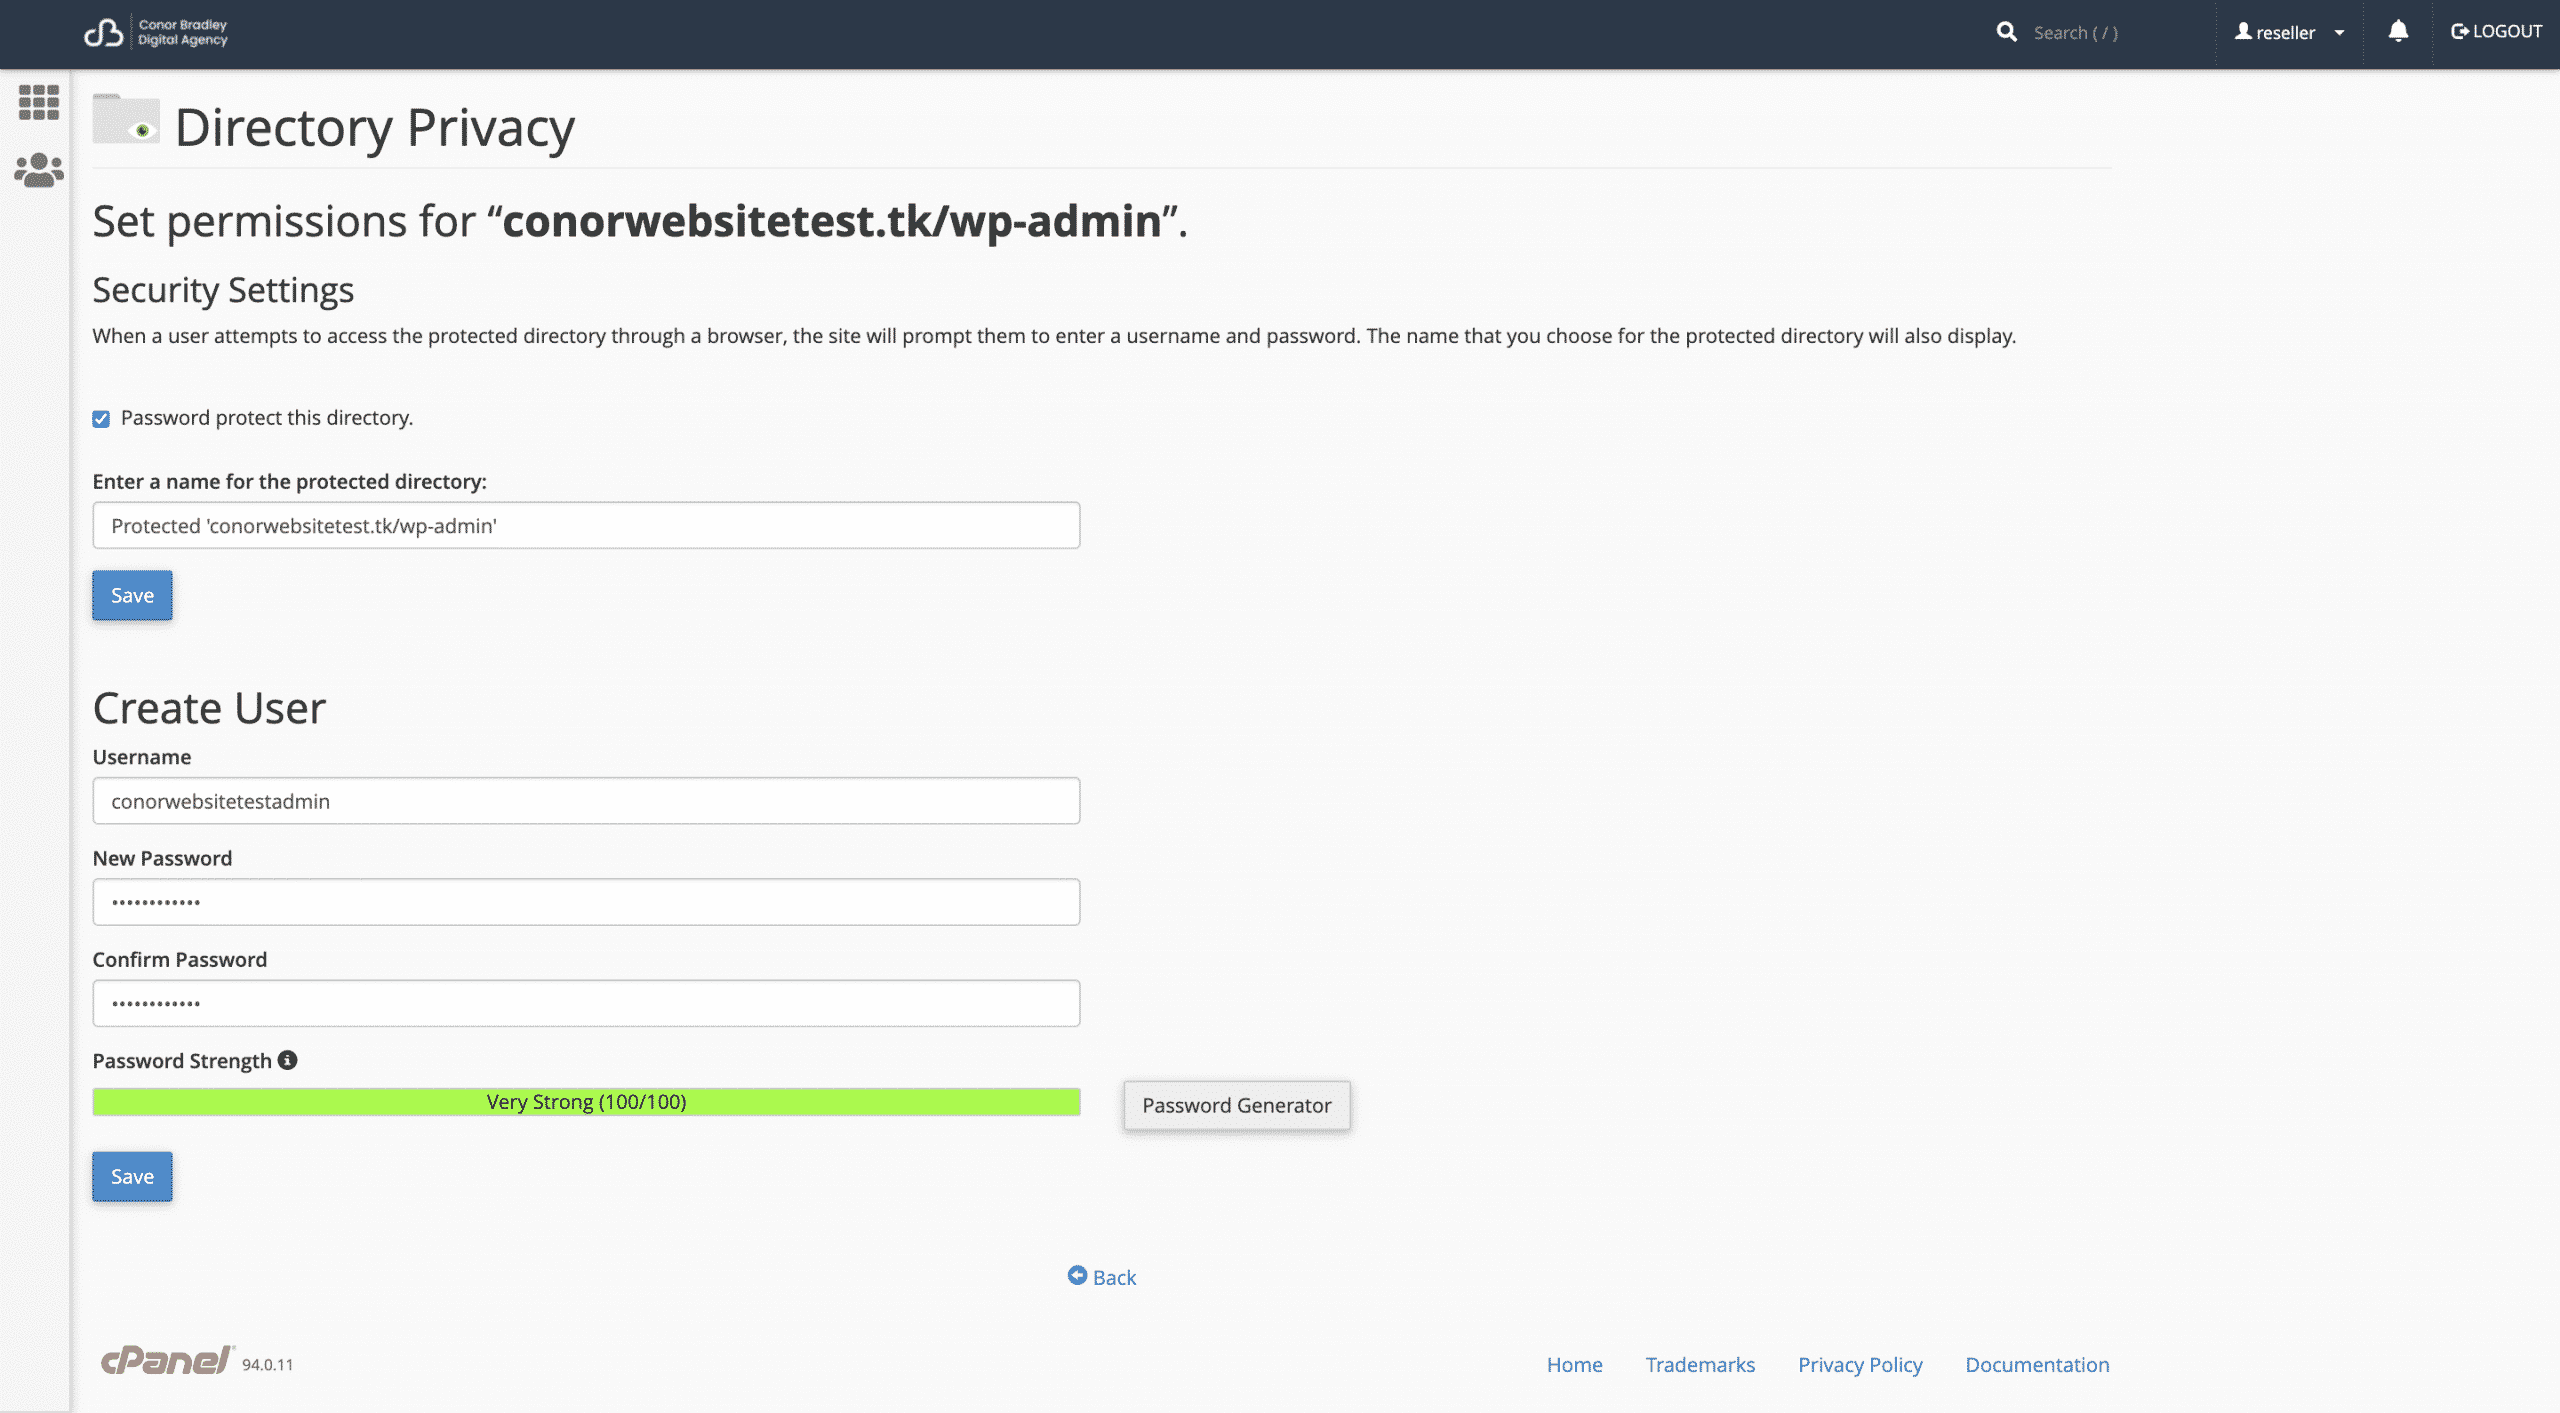2560x1413 pixels.
Task: Click the protected directory name field
Action: [586, 525]
